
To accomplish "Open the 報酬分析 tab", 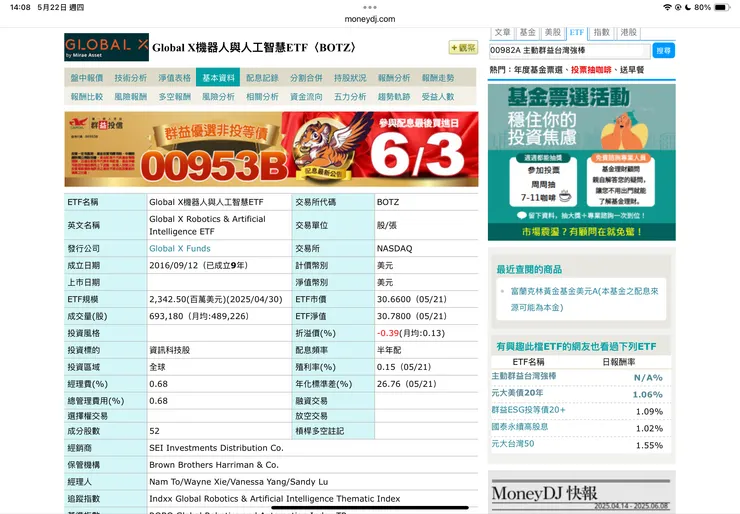I will coord(394,78).
